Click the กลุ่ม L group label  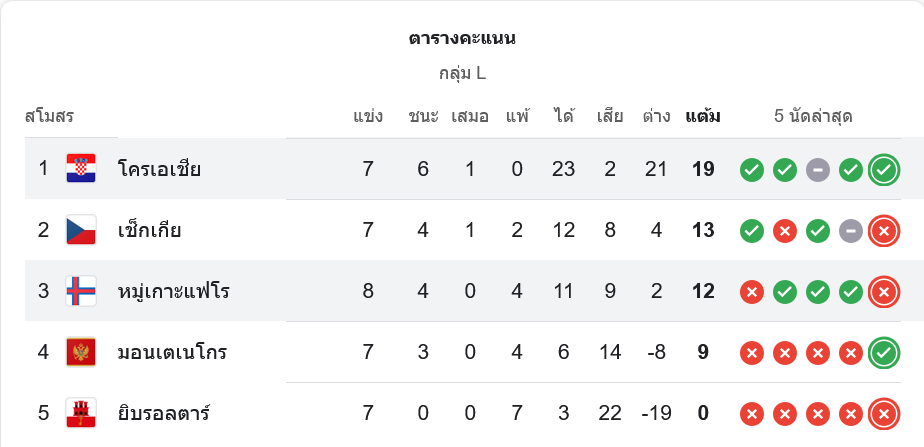[462, 73]
